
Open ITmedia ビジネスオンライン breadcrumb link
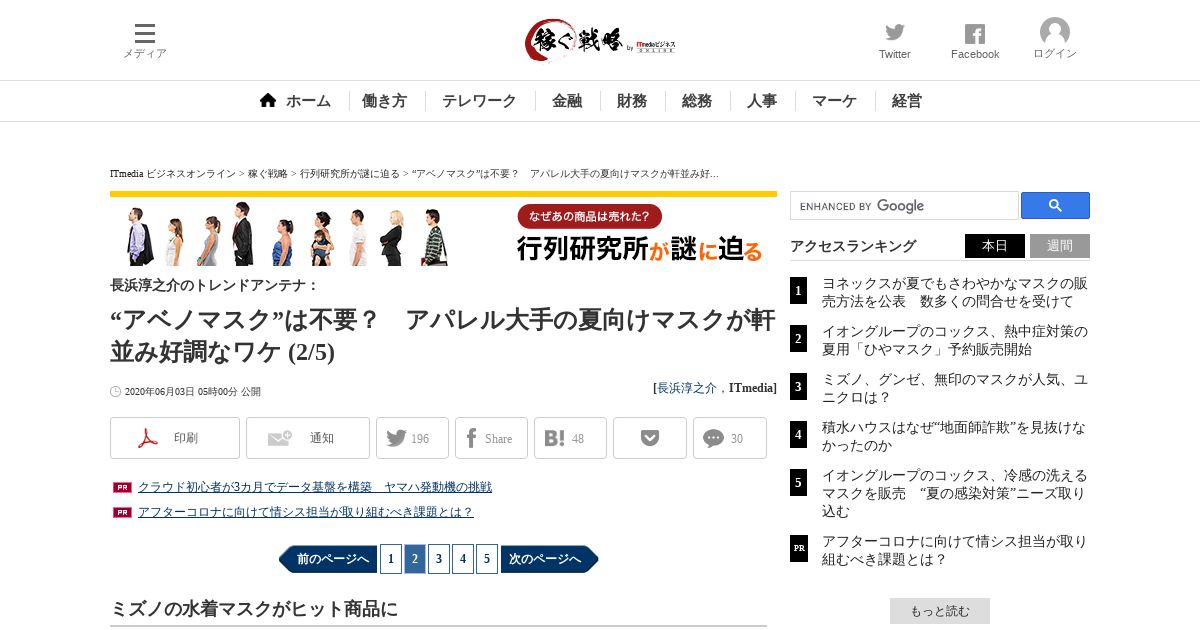tap(173, 174)
